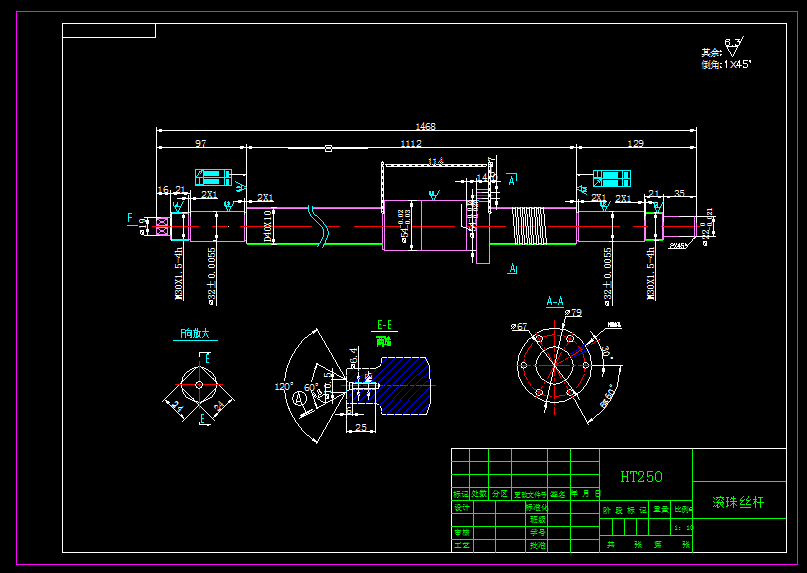The height and width of the screenshot is (573, 807).
Task: Select the "60°" angle in E-E view
Action: 311,387
